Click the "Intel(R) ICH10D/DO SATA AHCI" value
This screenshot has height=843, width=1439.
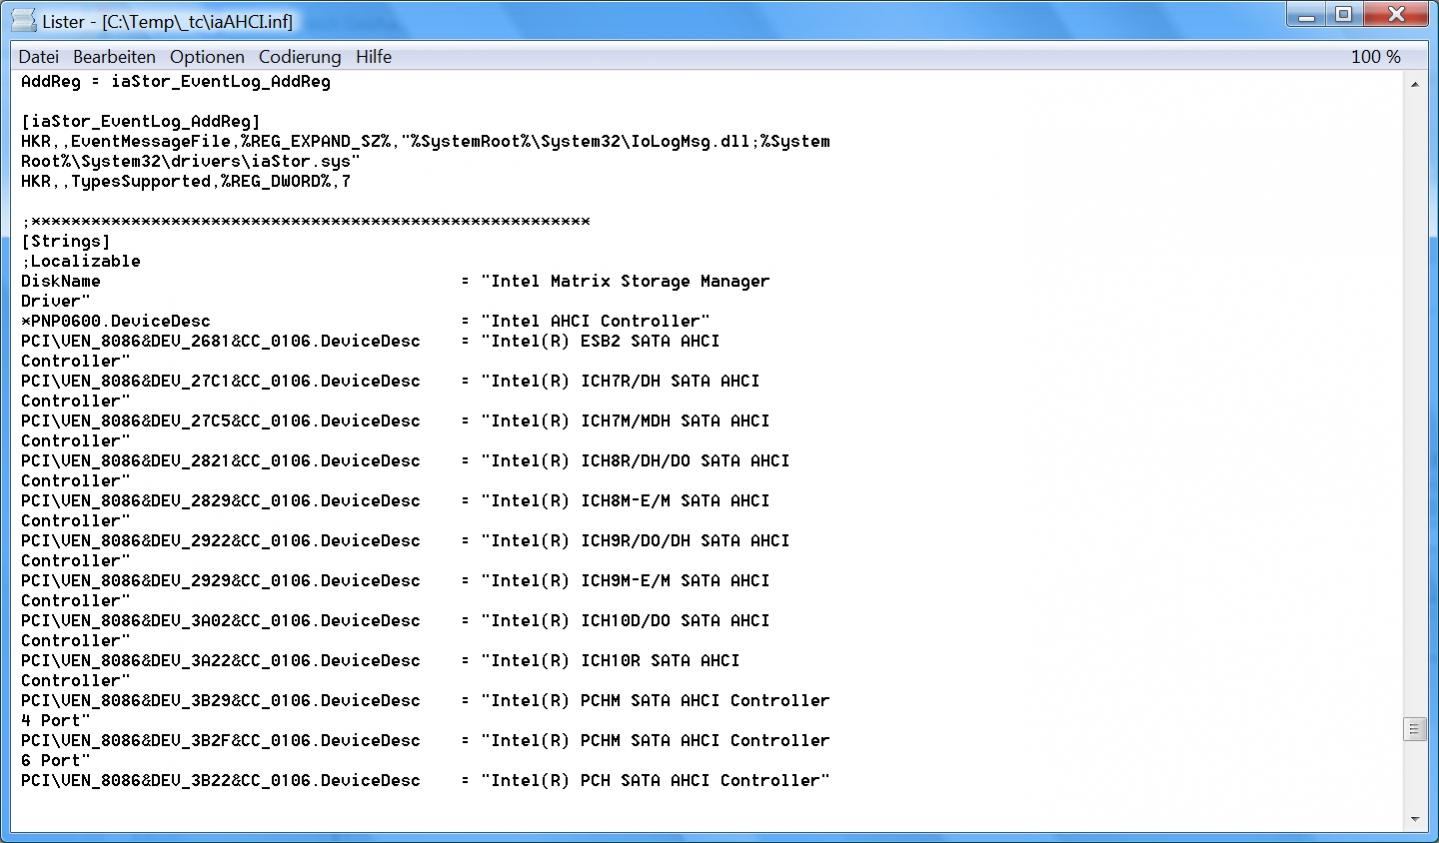pyautogui.click(x=626, y=621)
